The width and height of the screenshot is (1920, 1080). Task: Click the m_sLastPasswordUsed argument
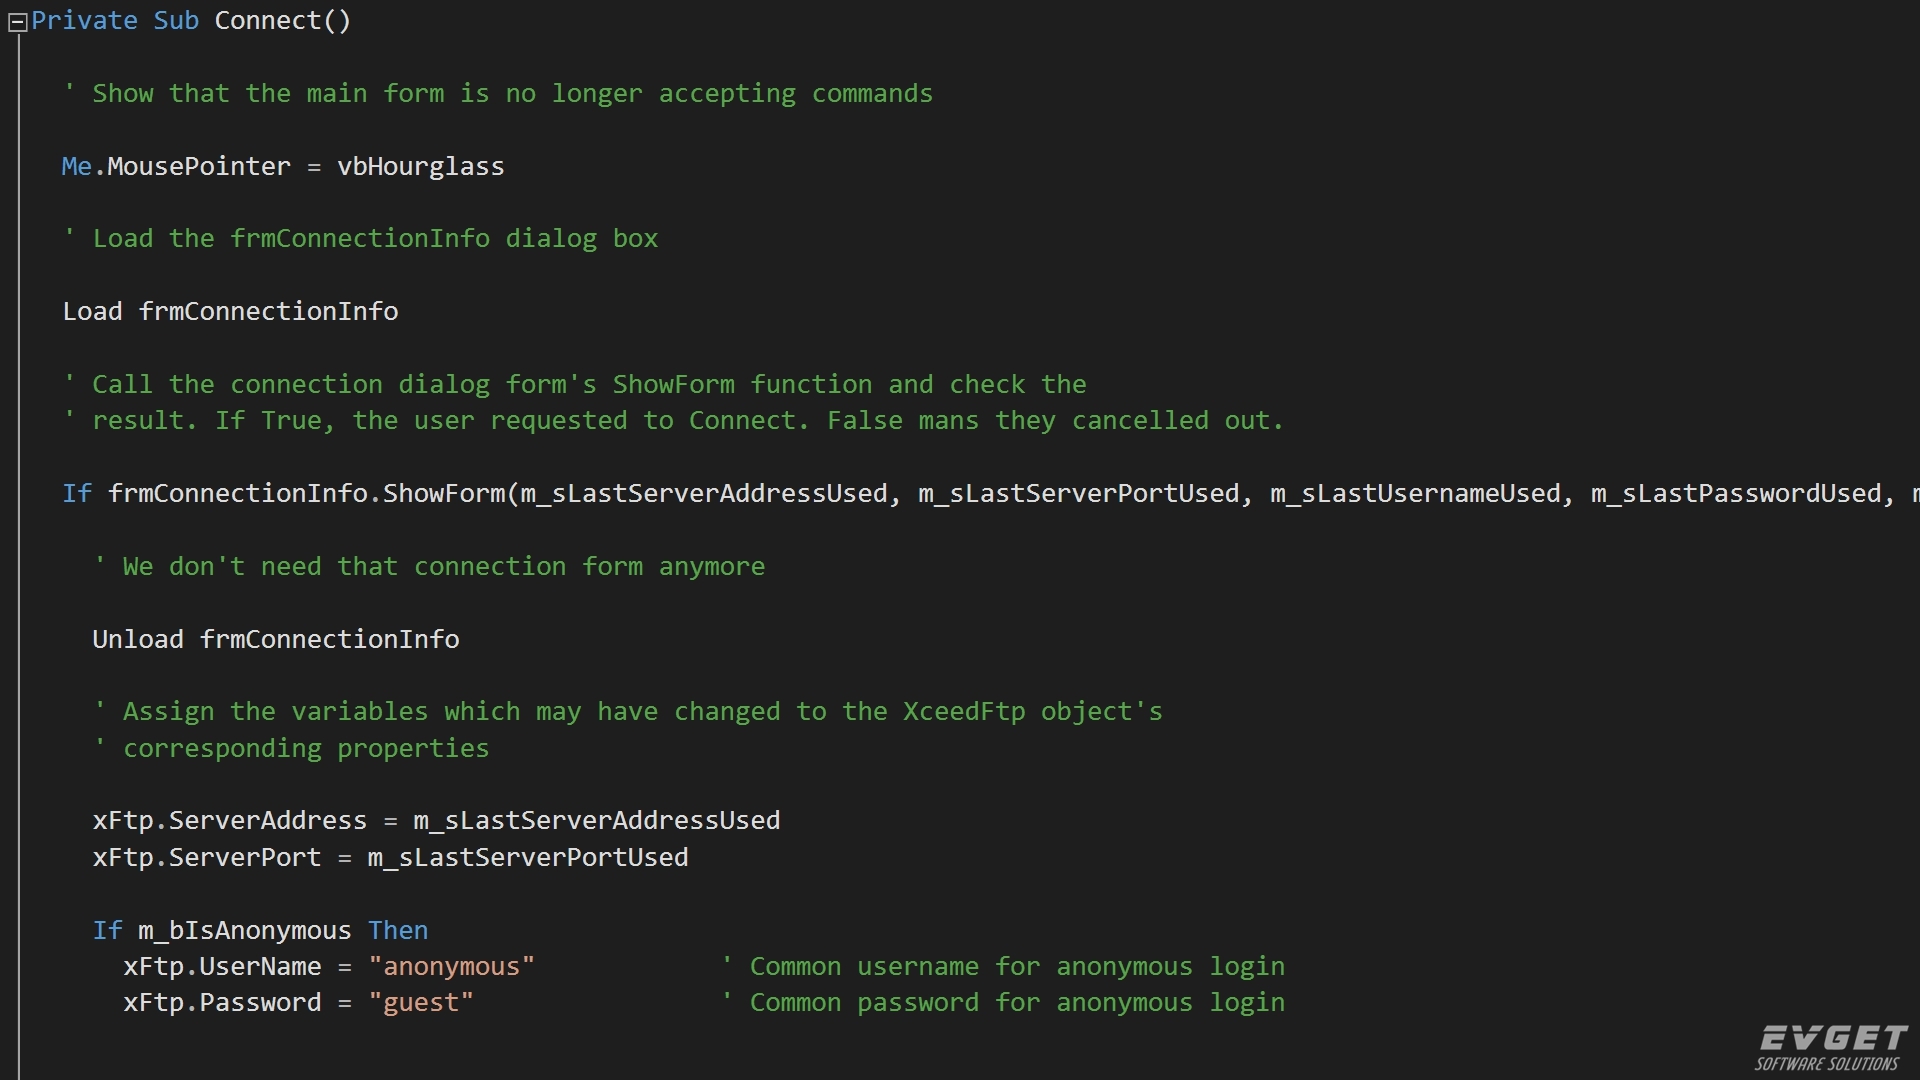(1736, 493)
